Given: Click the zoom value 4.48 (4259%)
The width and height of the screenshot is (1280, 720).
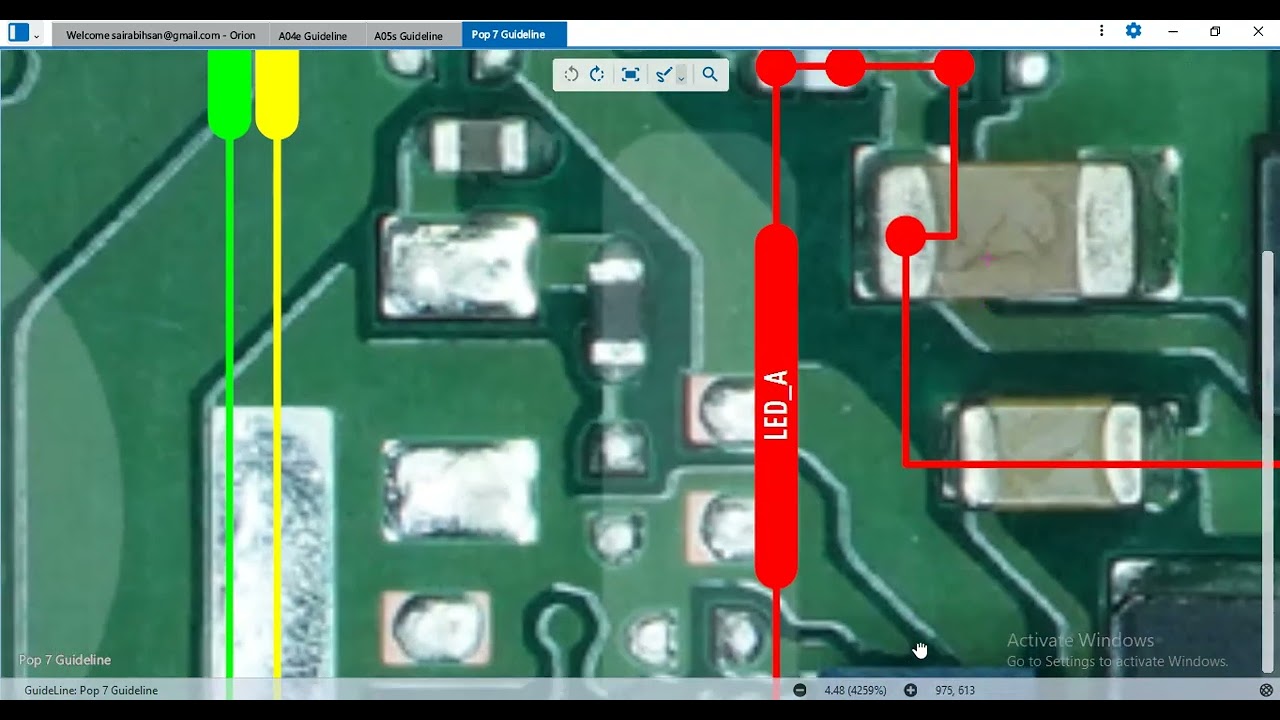Looking at the screenshot, I should (855, 690).
